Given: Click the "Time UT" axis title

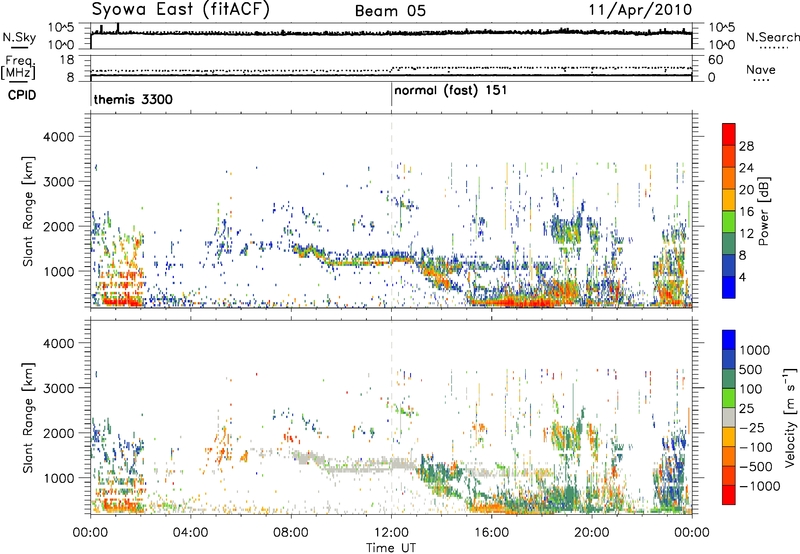Looking at the screenshot, I should tap(391, 548).
